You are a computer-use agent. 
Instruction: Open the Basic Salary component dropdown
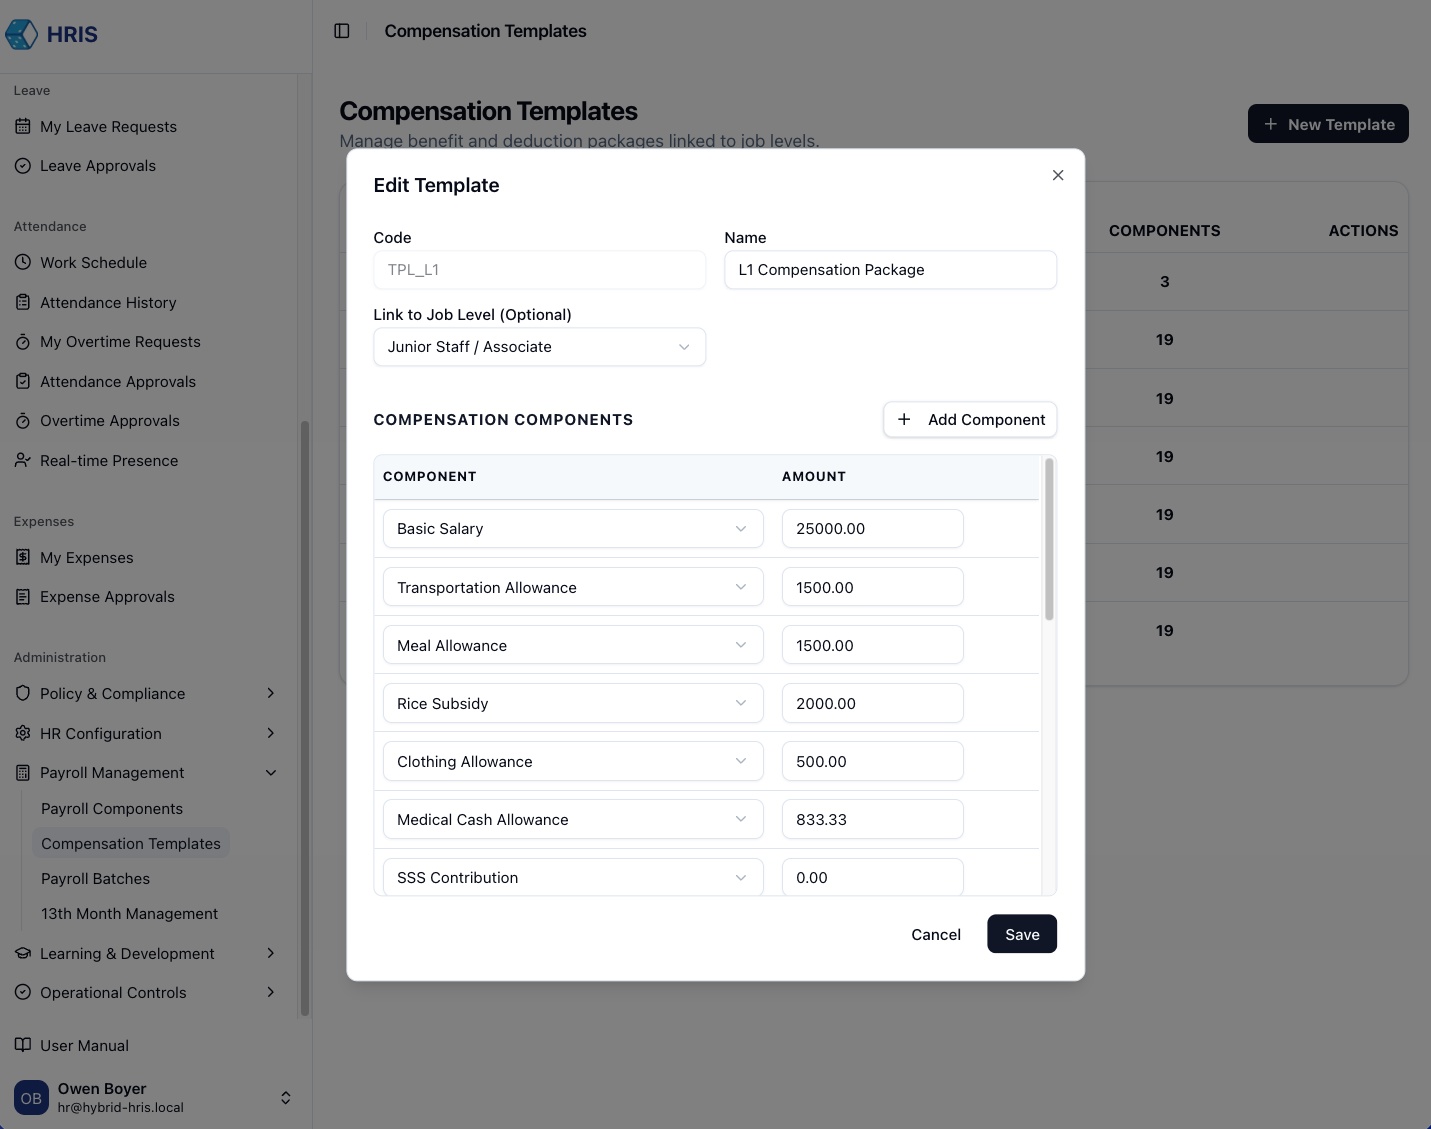[x=572, y=529]
